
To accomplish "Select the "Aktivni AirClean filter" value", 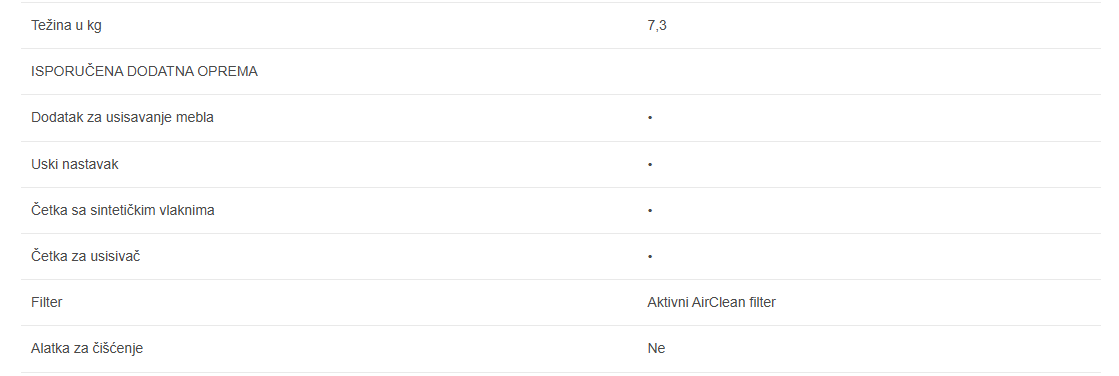I will (x=712, y=303).
